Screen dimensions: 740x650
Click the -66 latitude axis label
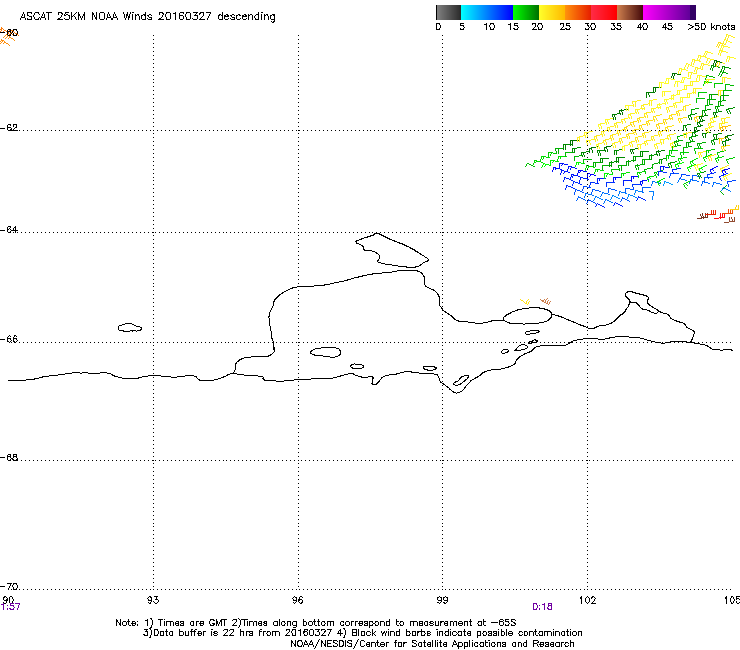pos(9,340)
